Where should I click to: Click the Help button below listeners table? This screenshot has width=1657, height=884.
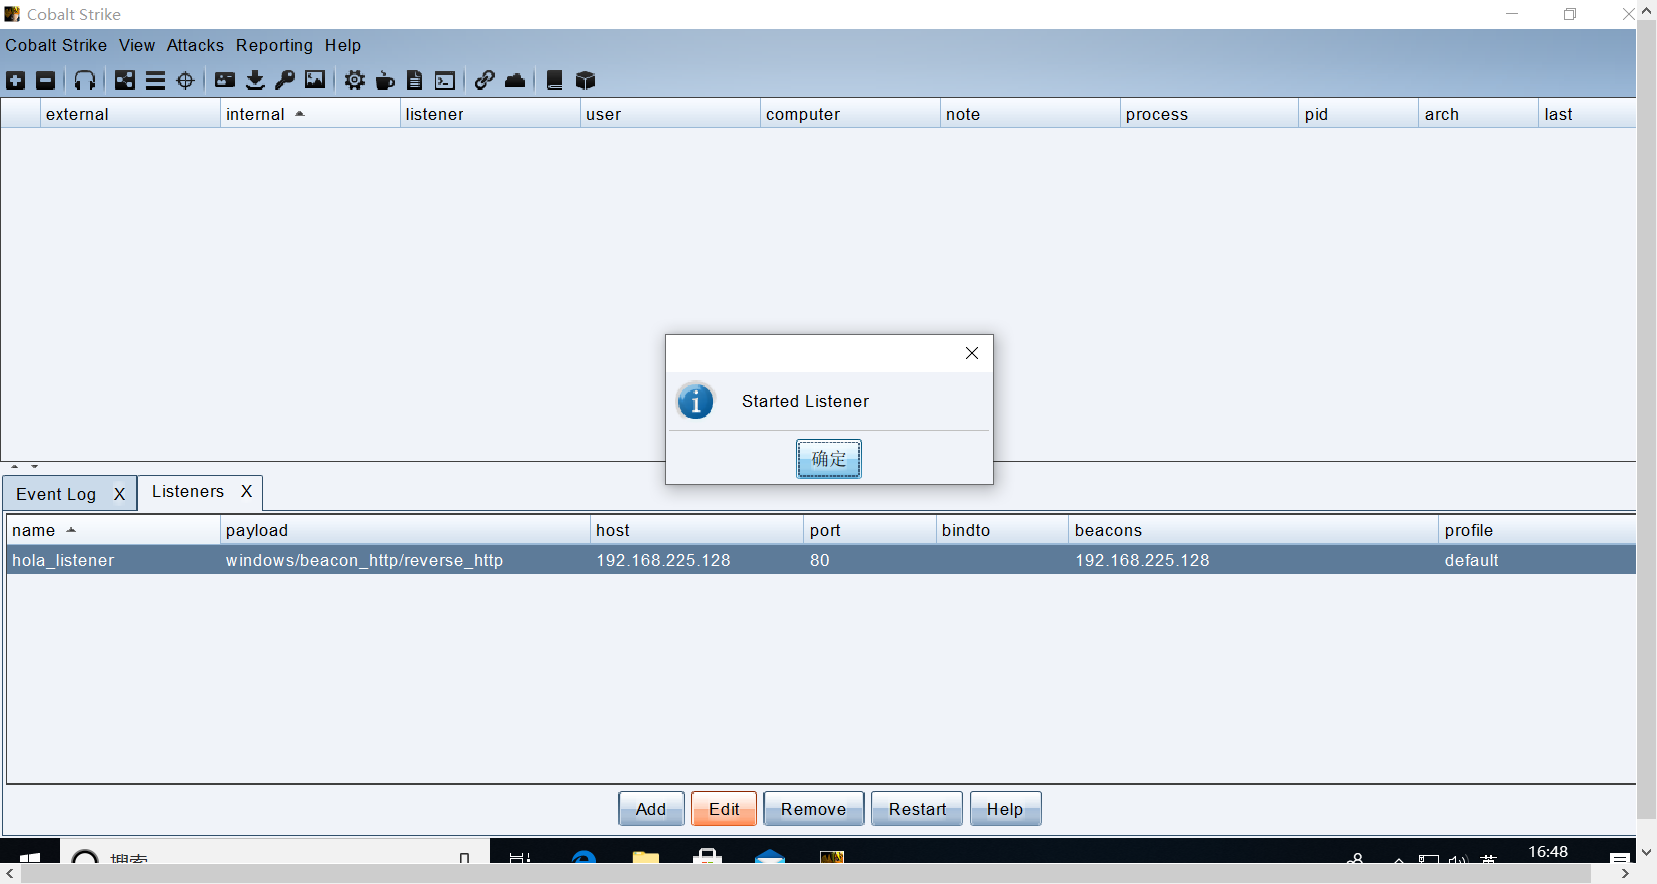click(x=1005, y=809)
